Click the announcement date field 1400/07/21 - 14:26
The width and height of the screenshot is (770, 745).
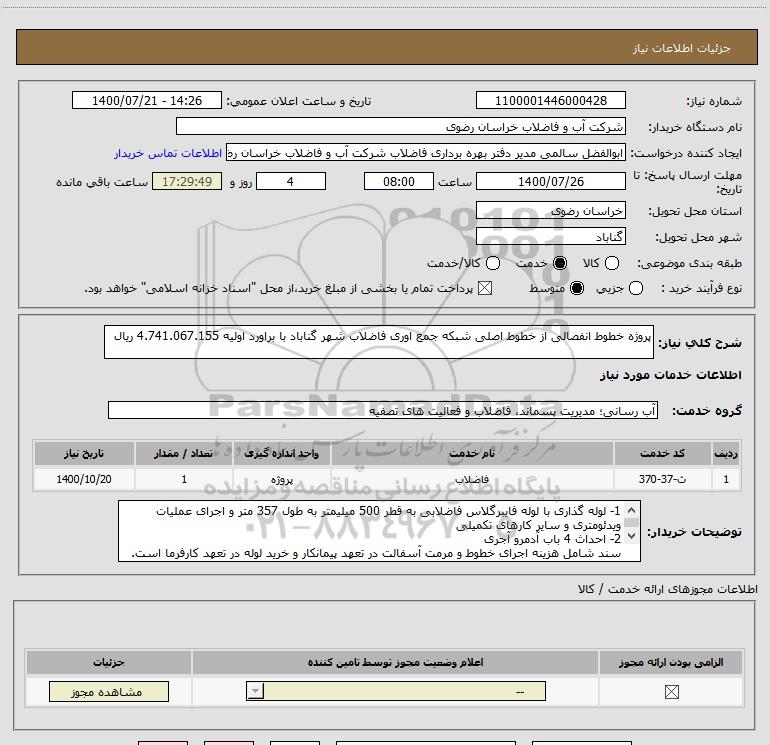pyautogui.click(x=147, y=101)
